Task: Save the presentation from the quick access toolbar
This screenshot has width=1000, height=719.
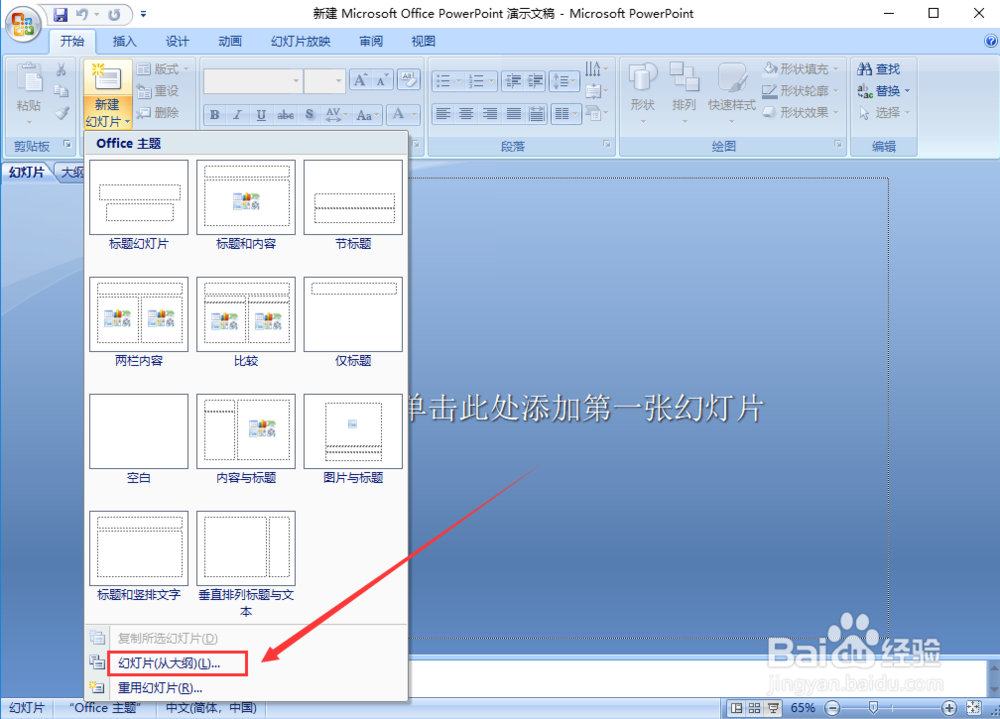Action: (60, 14)
